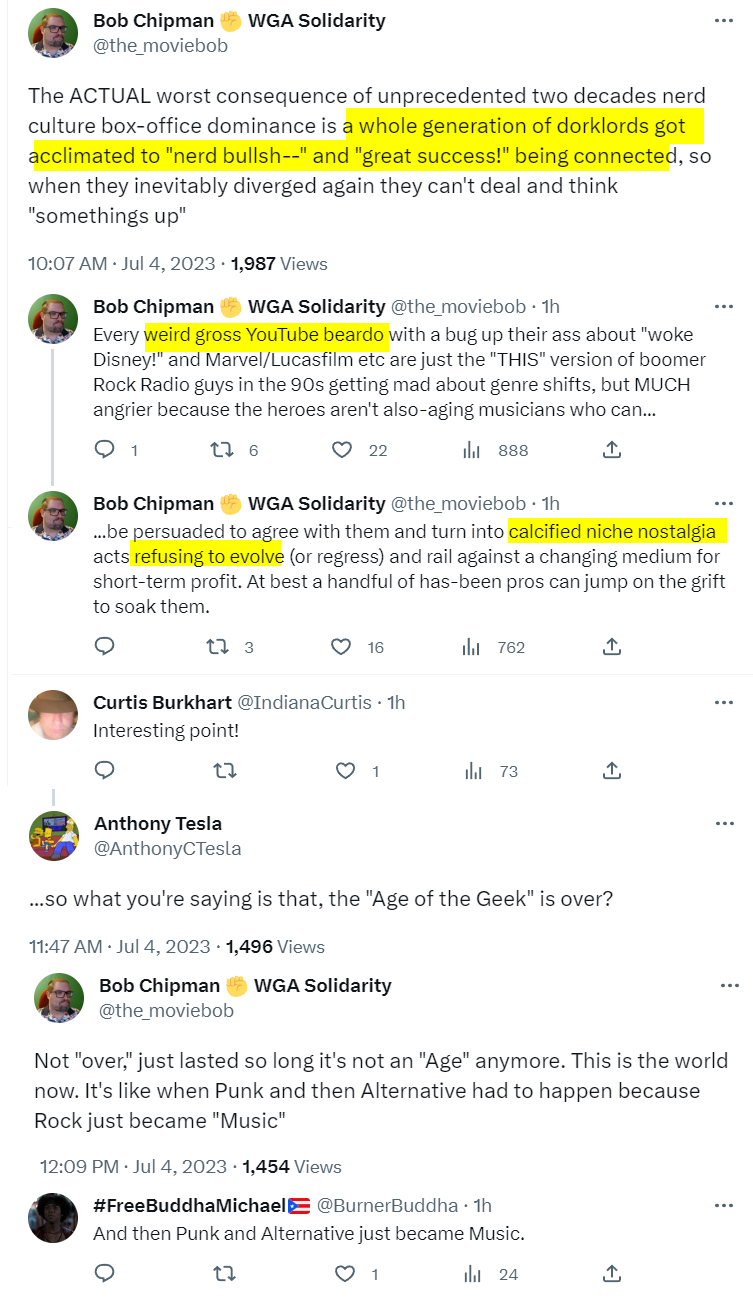Image resolution: width=753 pixels, height=1306 pixels.
Task: Open more options on top Bob Chipman tweet
Action: [x=725, y=21]
